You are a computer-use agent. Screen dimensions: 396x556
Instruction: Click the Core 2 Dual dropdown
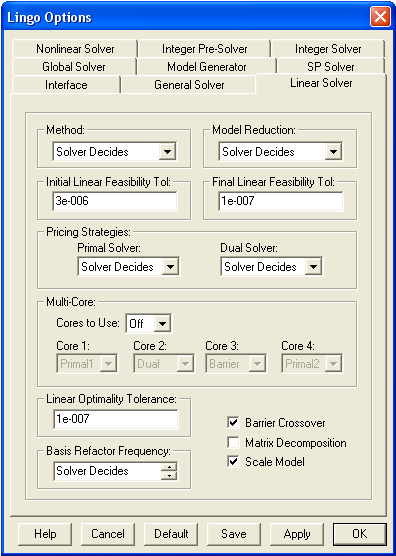click(163, 363)
